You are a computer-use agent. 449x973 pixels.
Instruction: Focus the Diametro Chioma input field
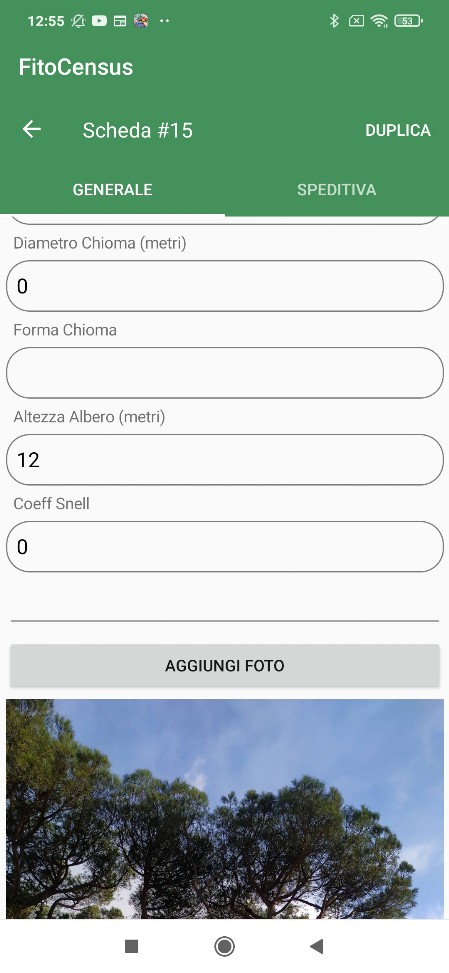coord(224,286)
